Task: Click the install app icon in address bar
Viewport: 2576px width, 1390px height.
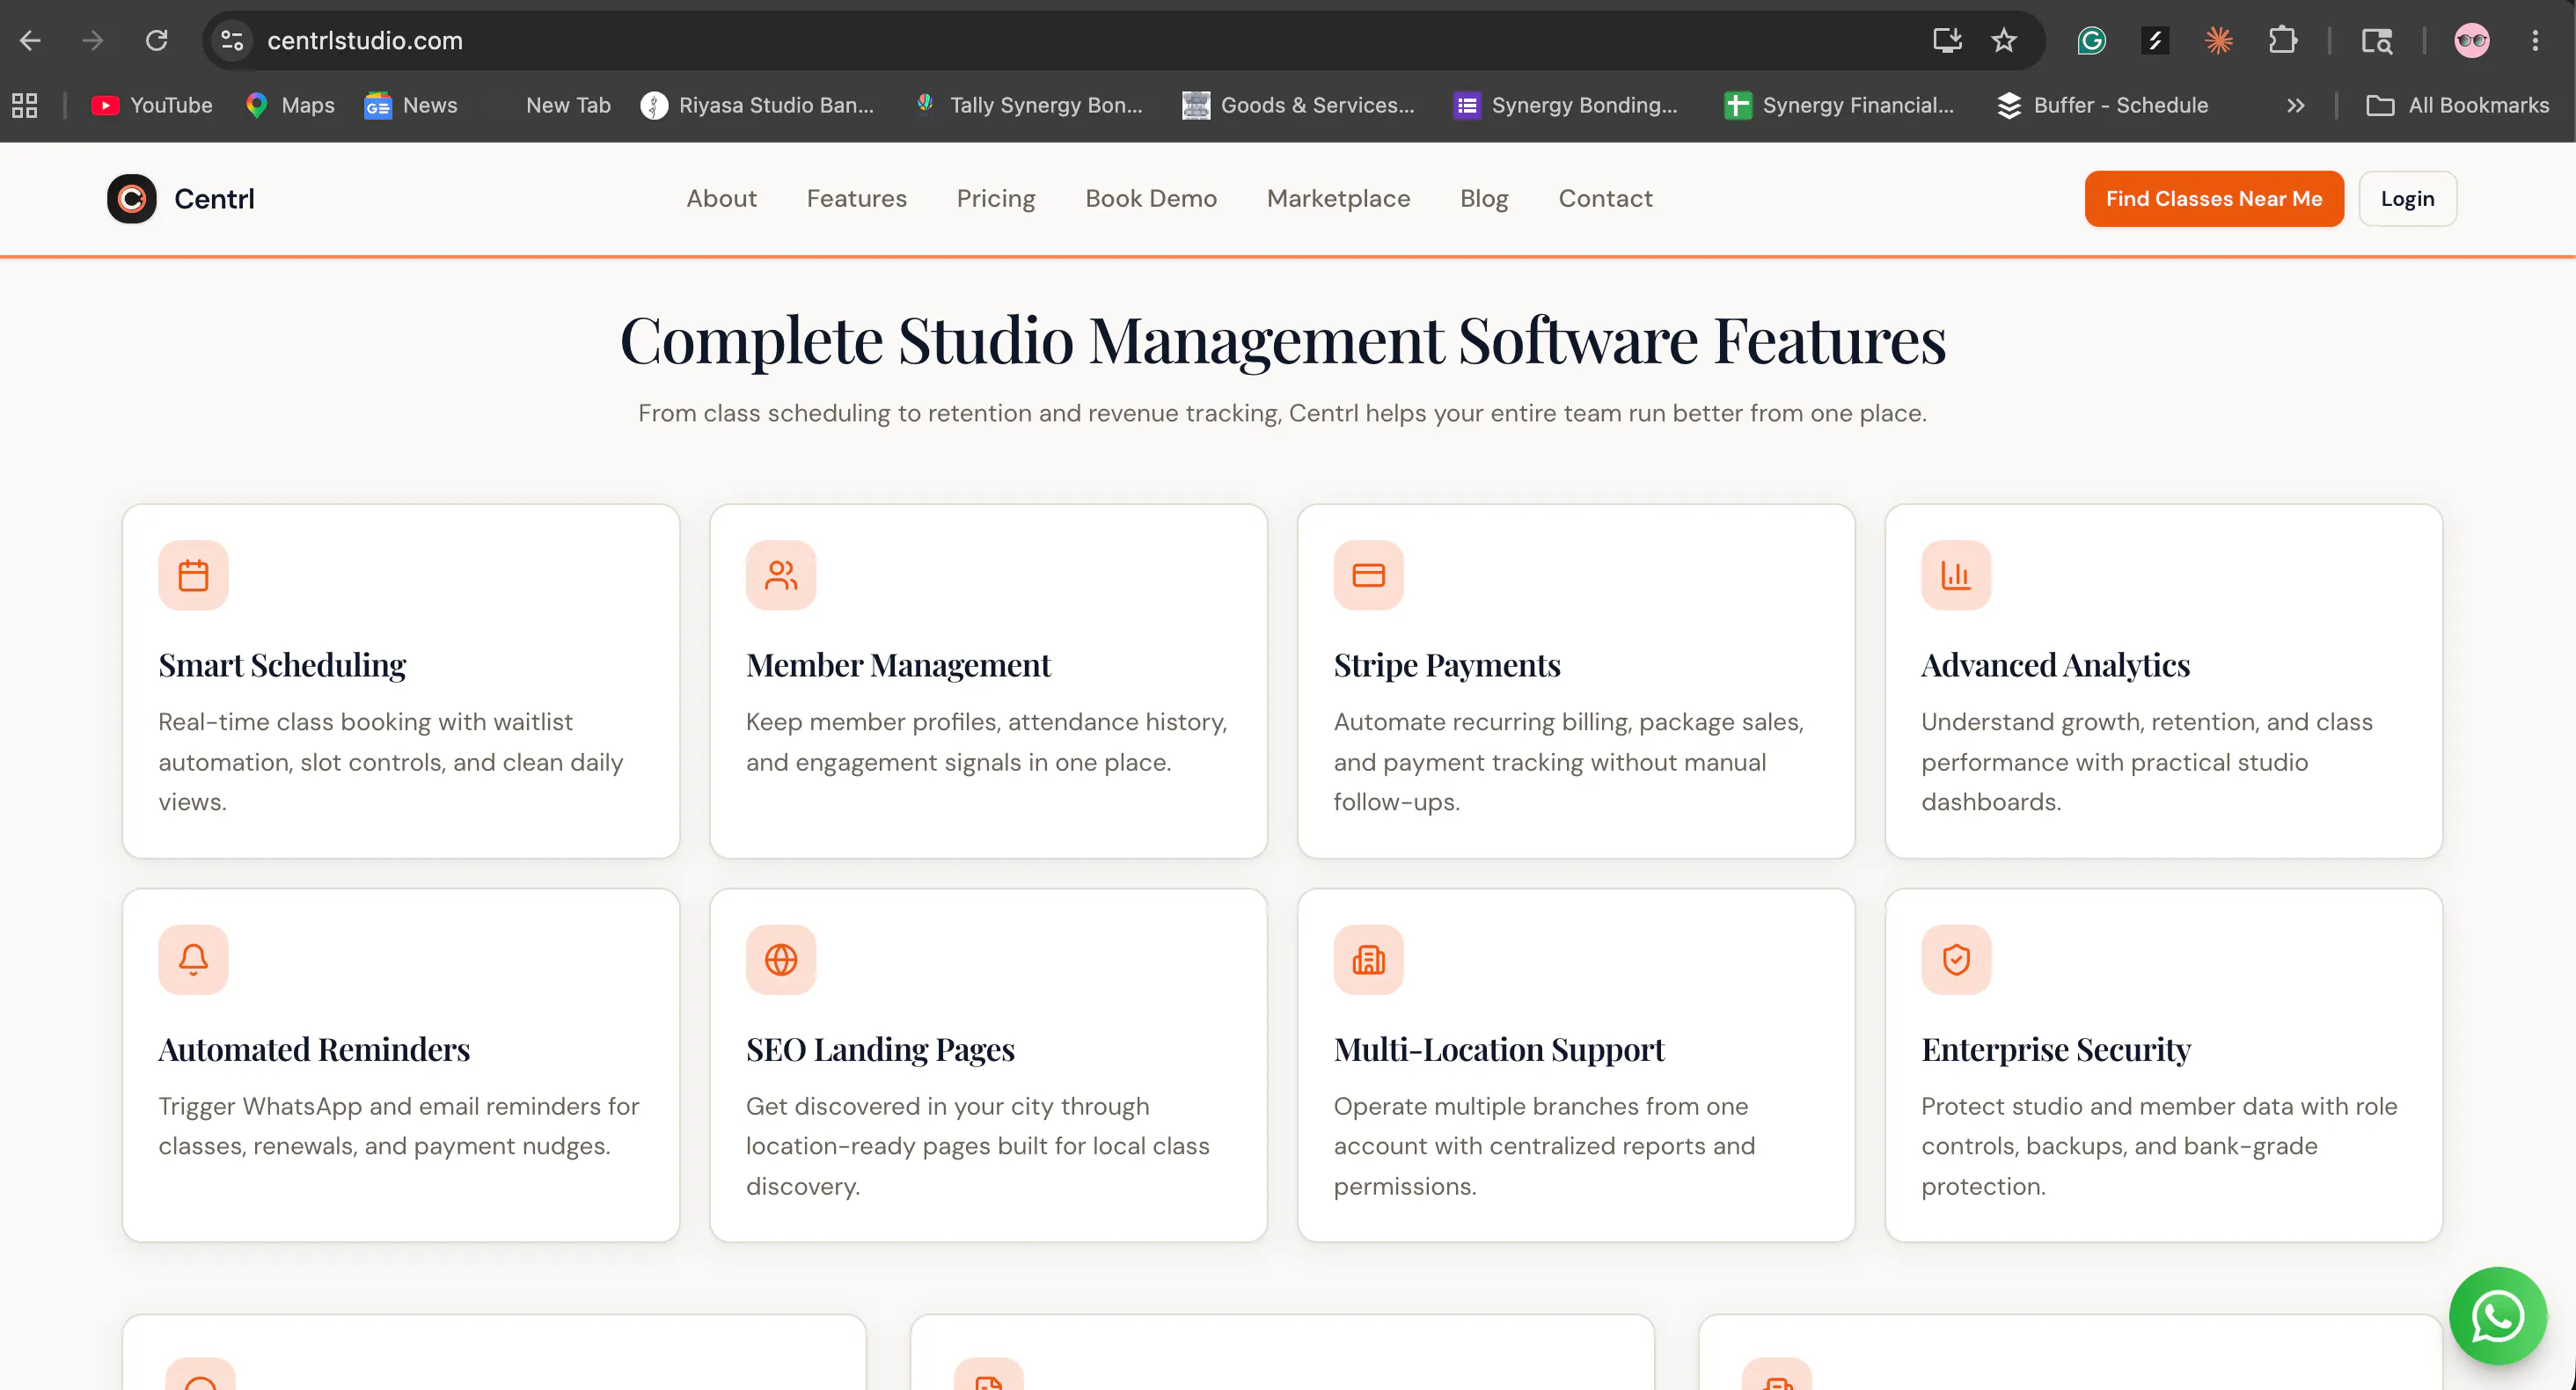Action: [x=1946, y=40]
